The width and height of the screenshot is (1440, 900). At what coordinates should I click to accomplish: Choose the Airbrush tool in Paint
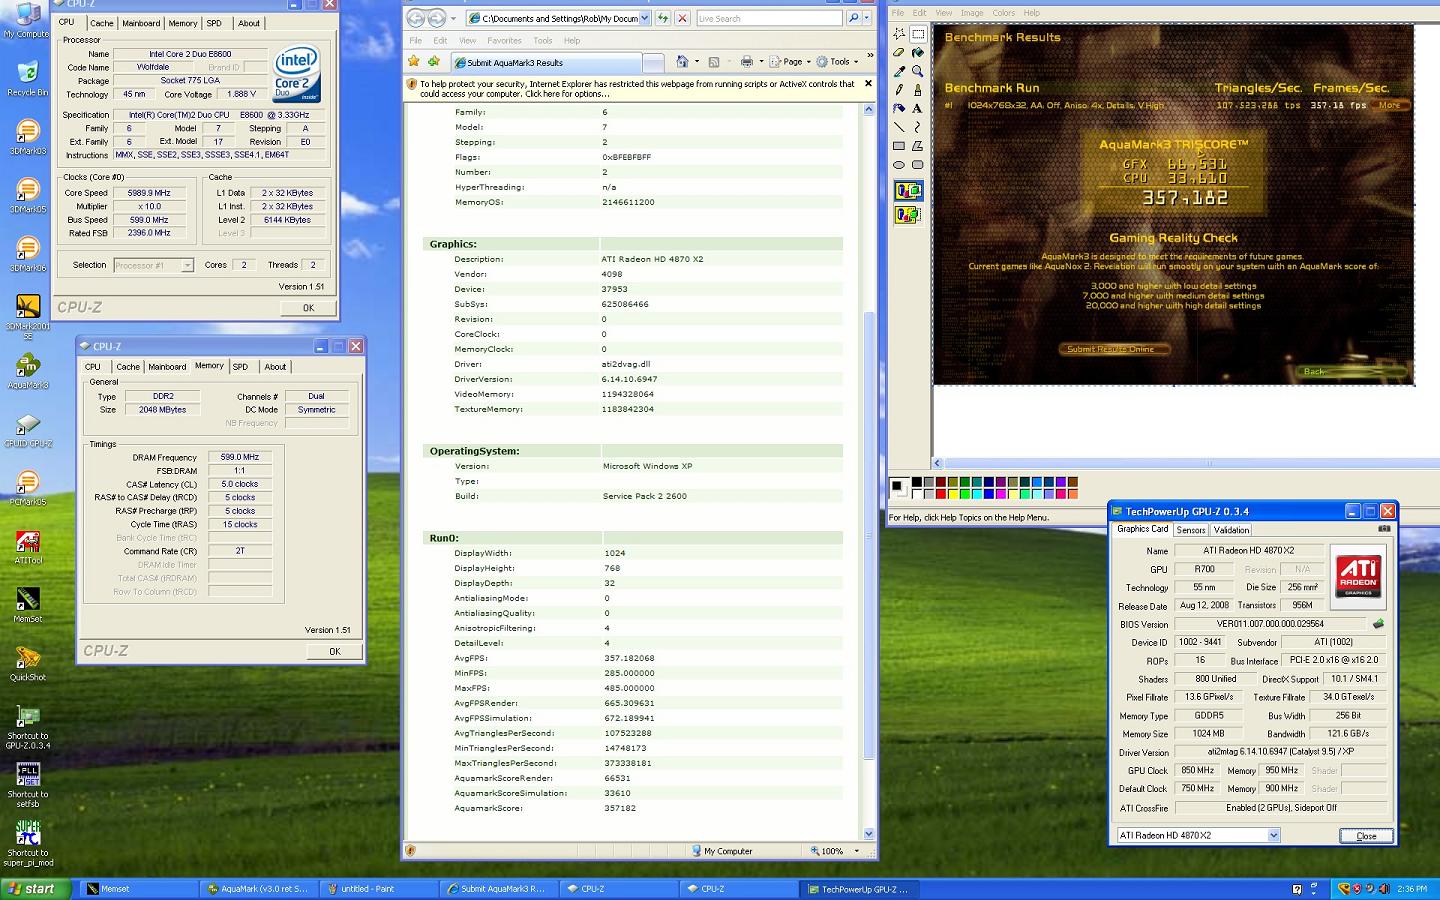(899, 108)
